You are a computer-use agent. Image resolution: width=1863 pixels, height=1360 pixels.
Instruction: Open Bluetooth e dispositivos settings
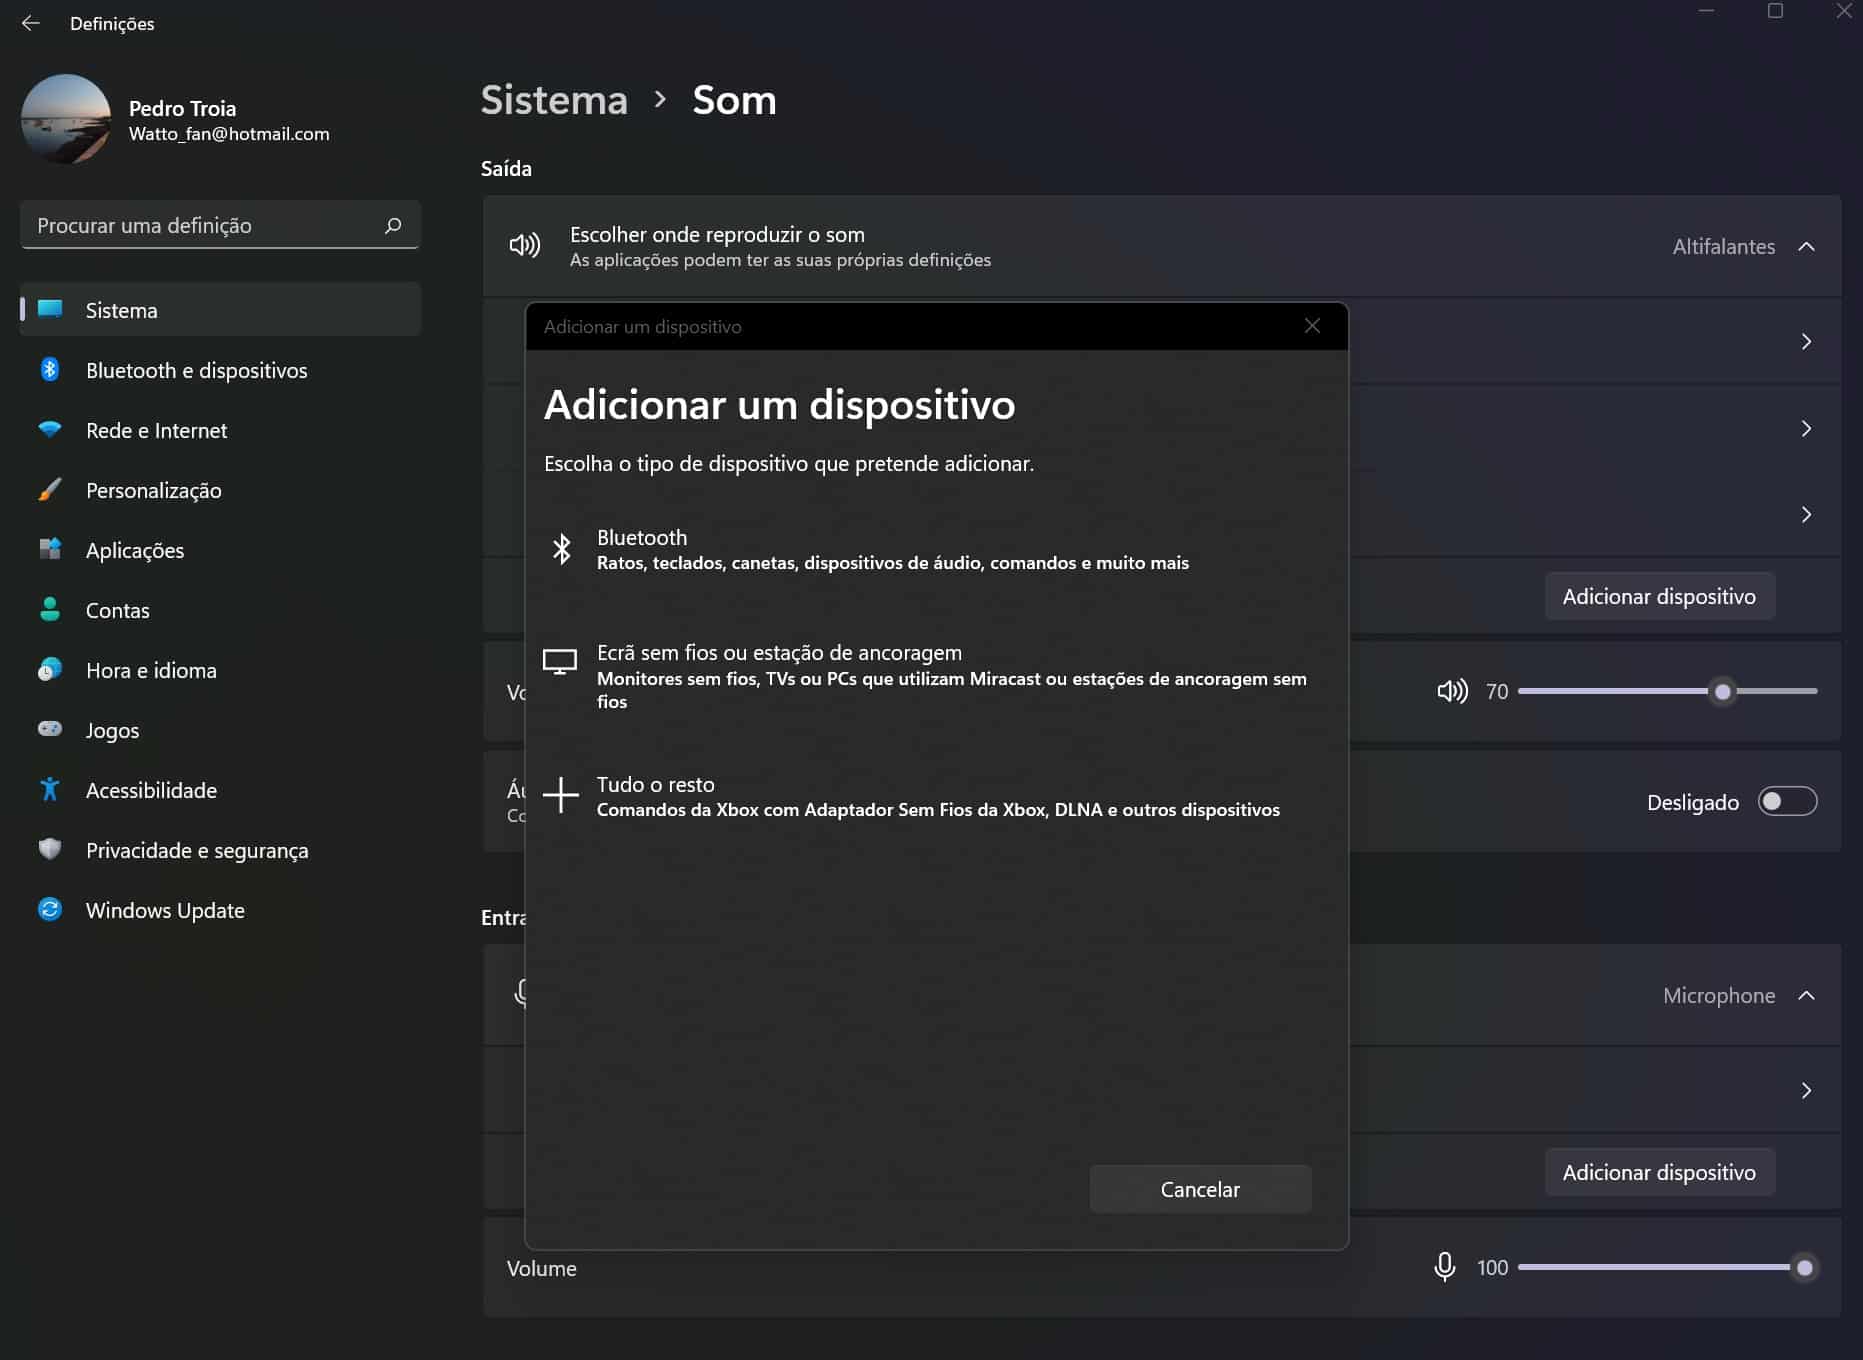[x=196, y=370]
